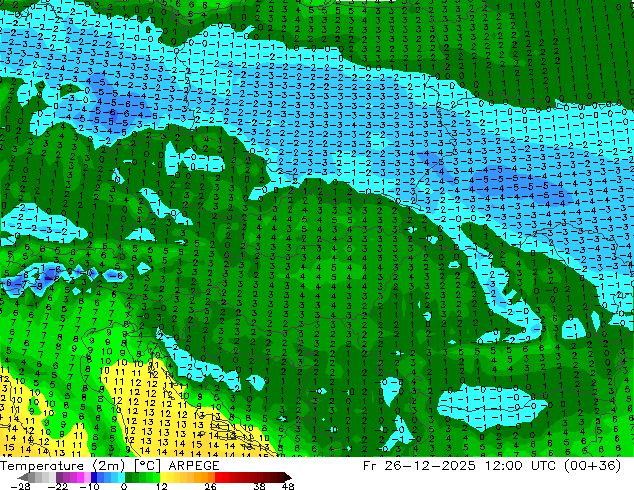Click the date '26-12-2025' in the footer
The height and width of the screenshot is (490, 634).
[x=429, y=466]
